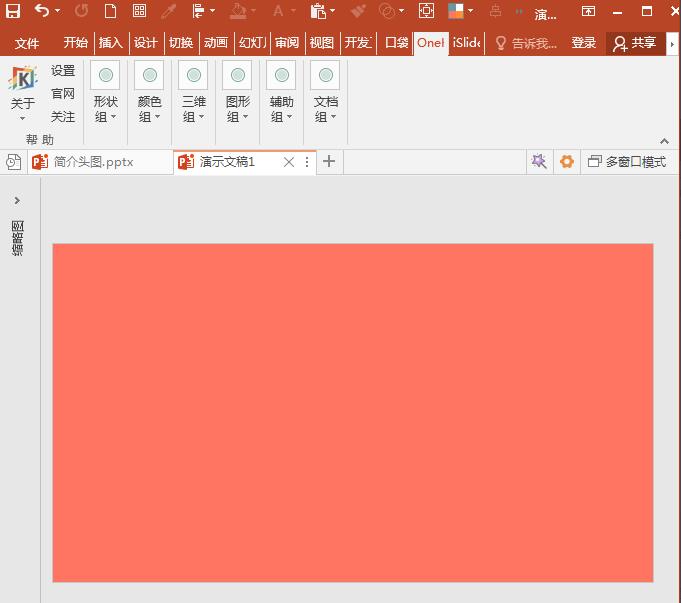Click the 共享 share button

[x=635, y=43]
